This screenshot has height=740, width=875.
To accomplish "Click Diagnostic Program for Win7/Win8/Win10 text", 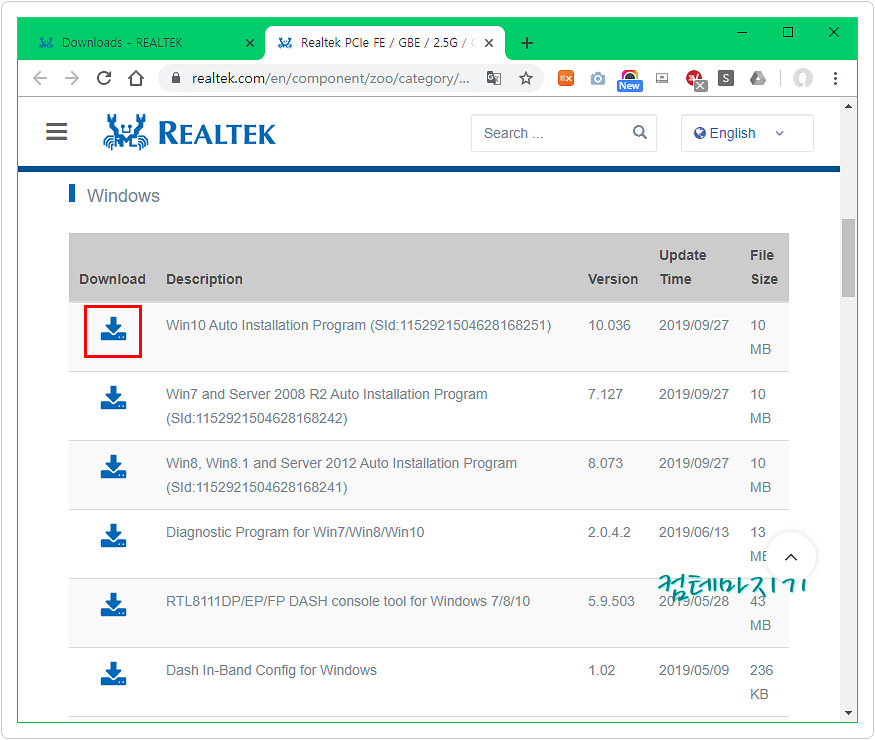I will 295,532.
